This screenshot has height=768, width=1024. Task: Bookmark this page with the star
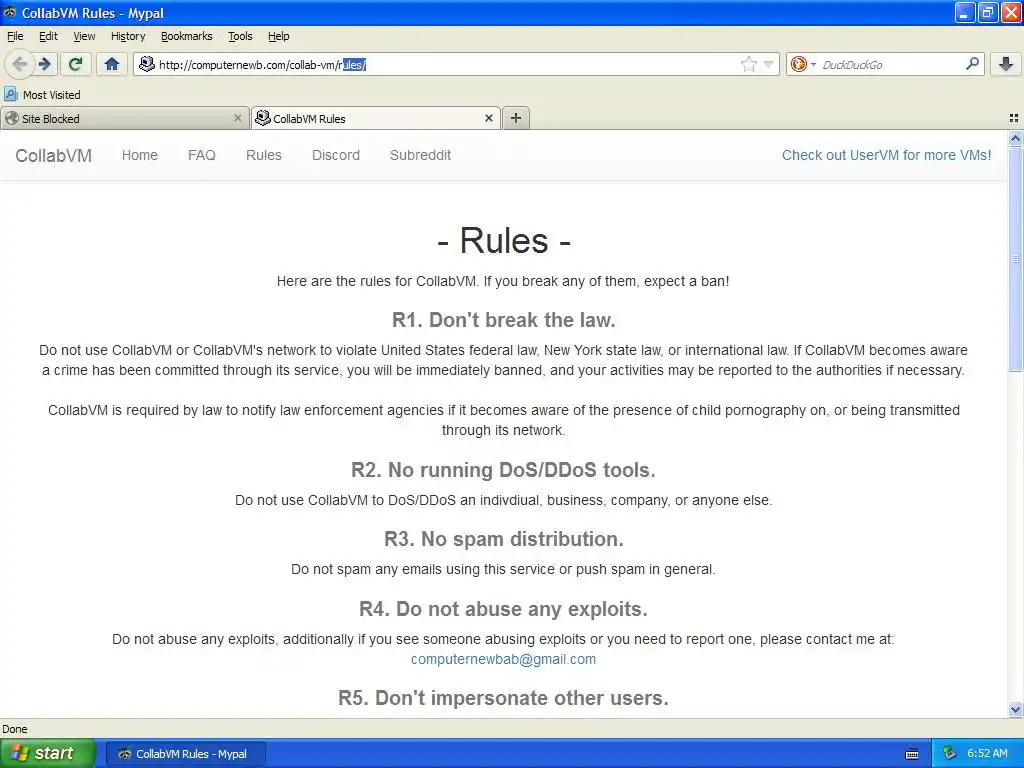[x=748, y=64]
